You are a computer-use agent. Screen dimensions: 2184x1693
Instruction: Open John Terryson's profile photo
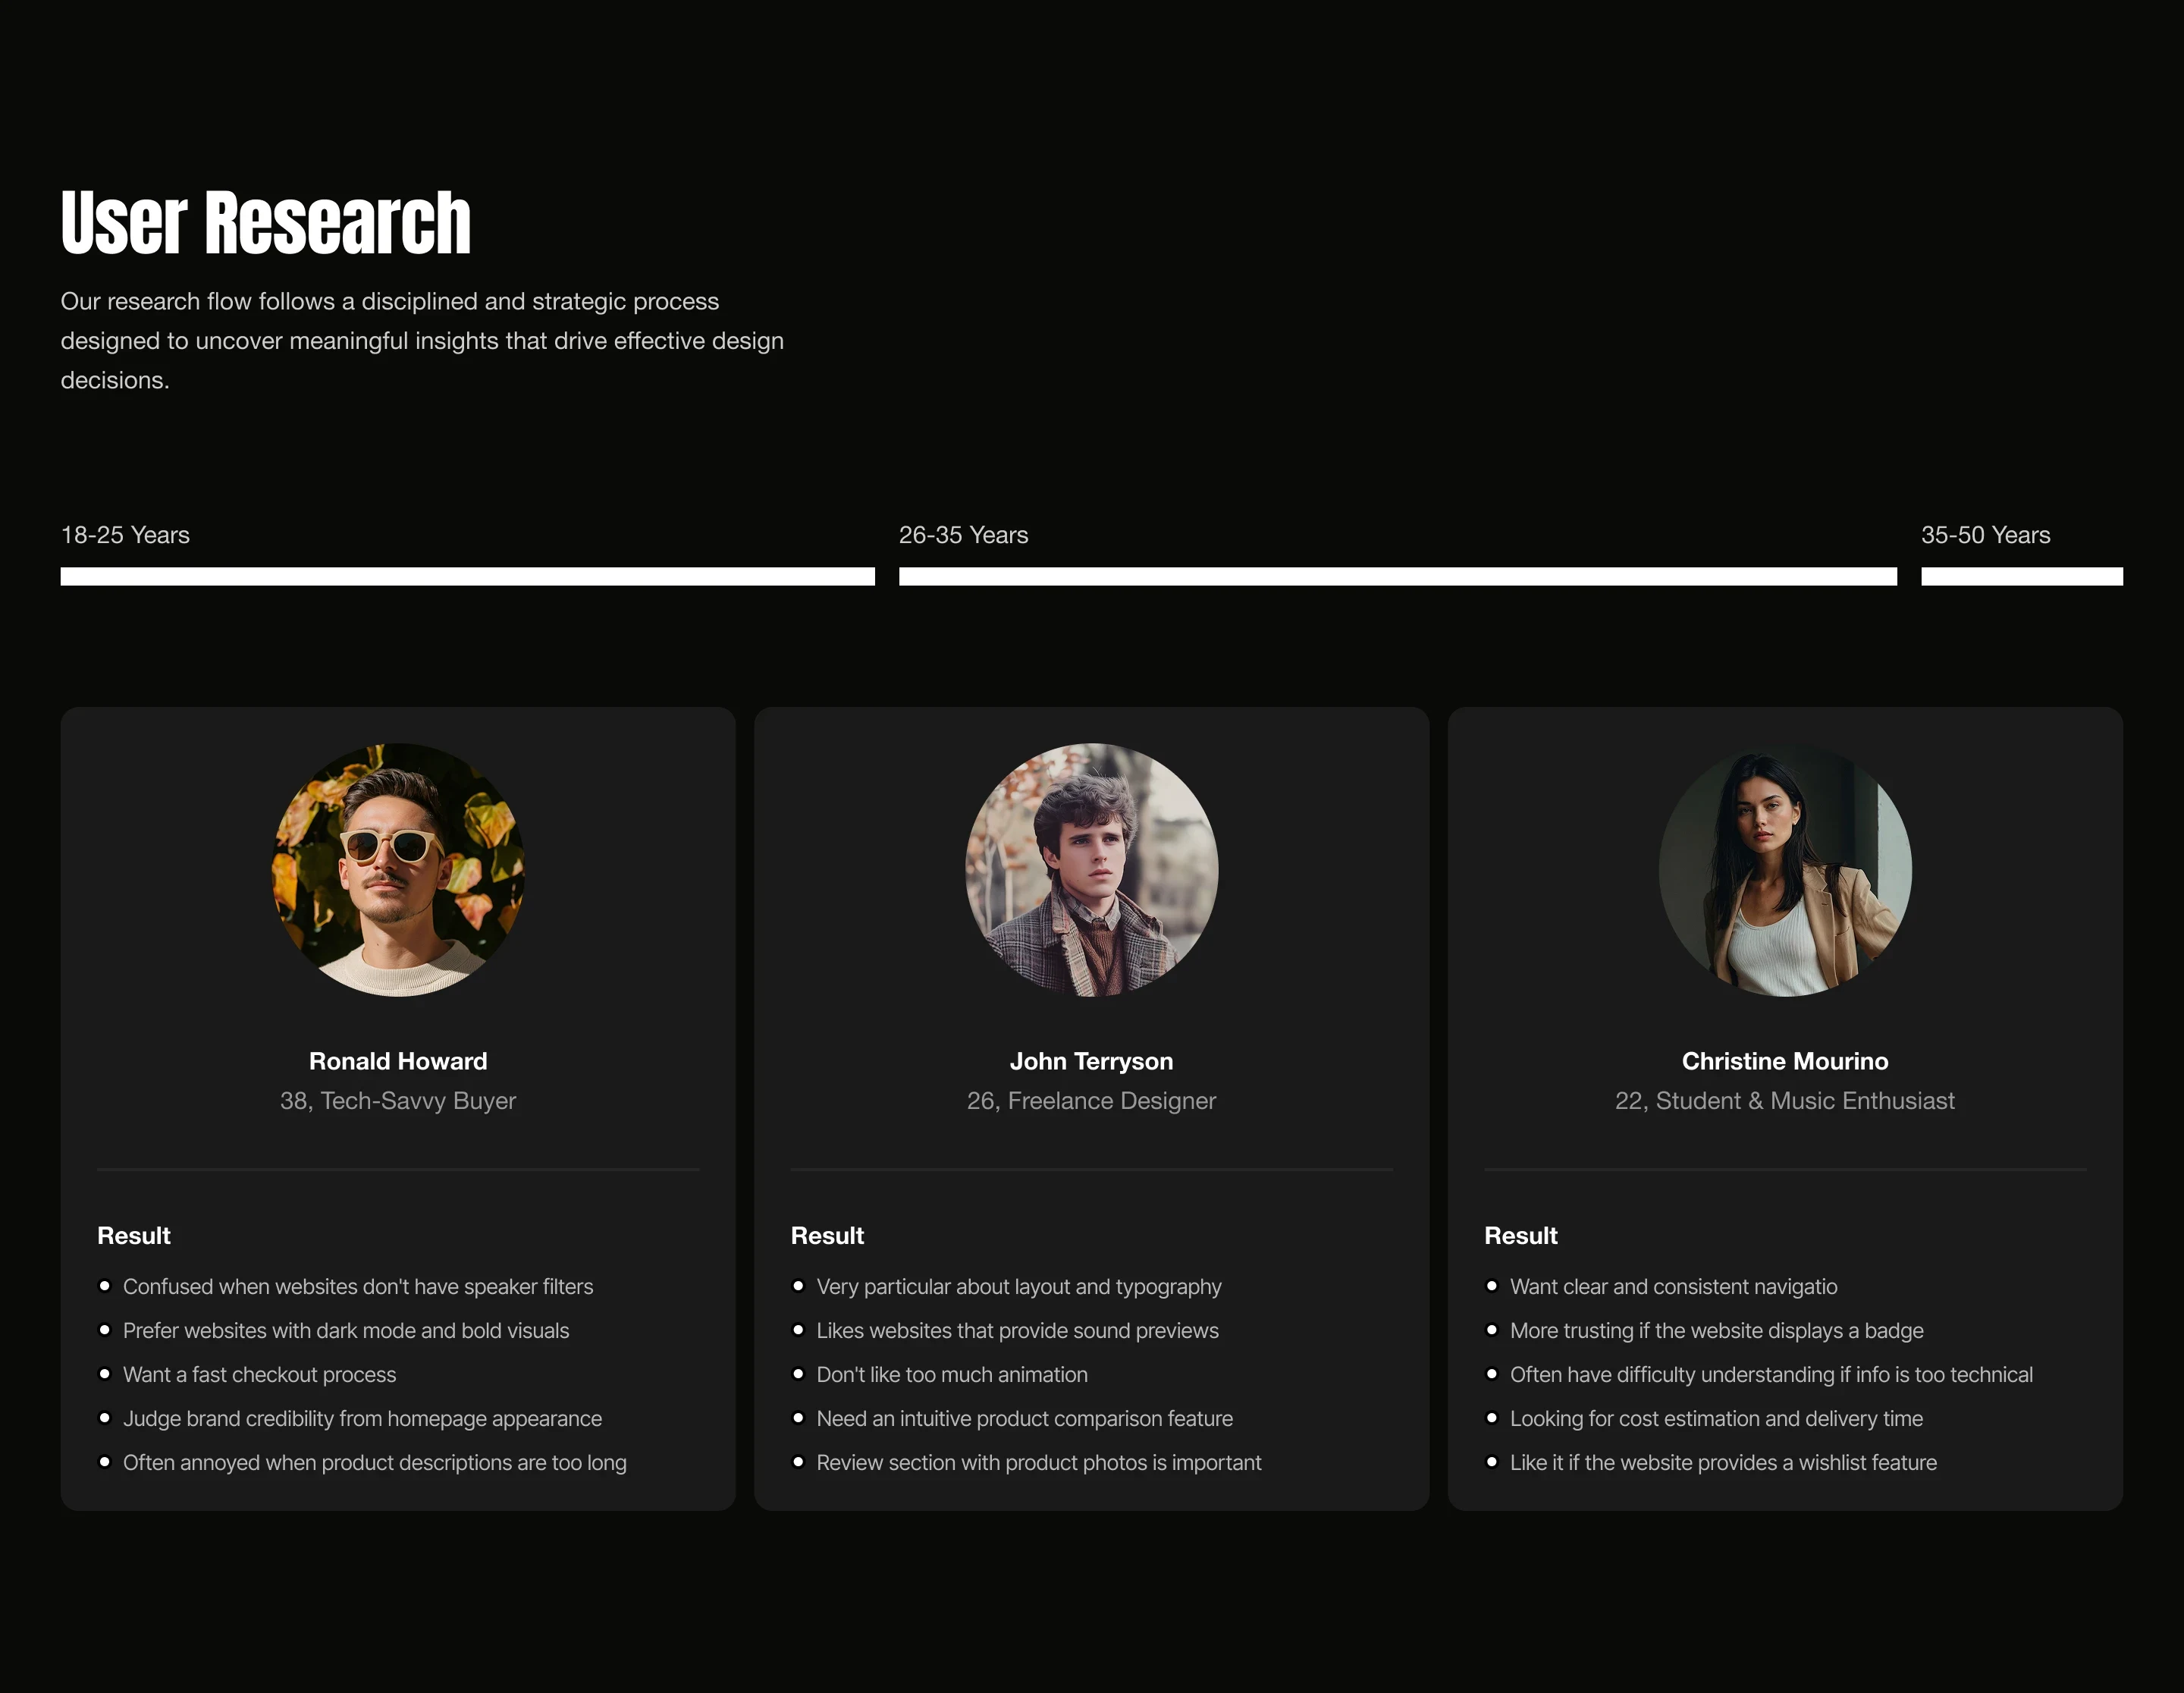coord(1091,869)
